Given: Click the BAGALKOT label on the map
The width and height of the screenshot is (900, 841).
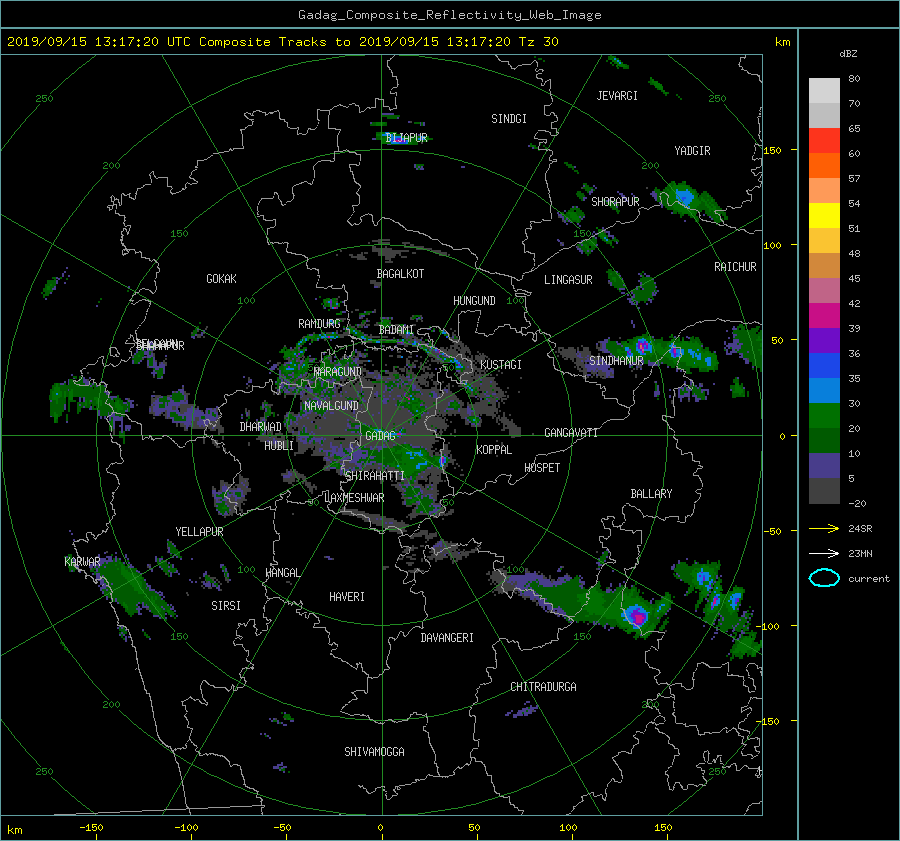Looking at the screenshot, I should pyautogui.click(x=400, y=274).
